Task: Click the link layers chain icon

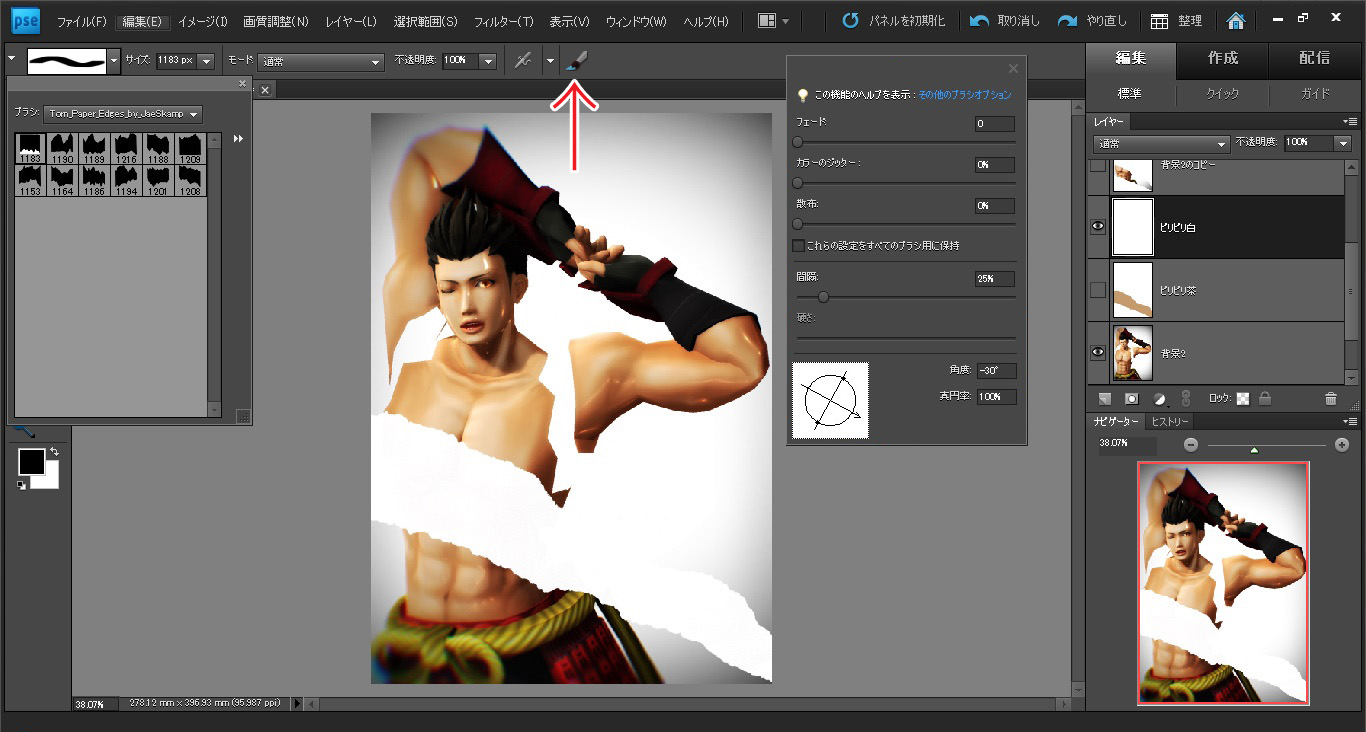Action: pos(1186,398)
